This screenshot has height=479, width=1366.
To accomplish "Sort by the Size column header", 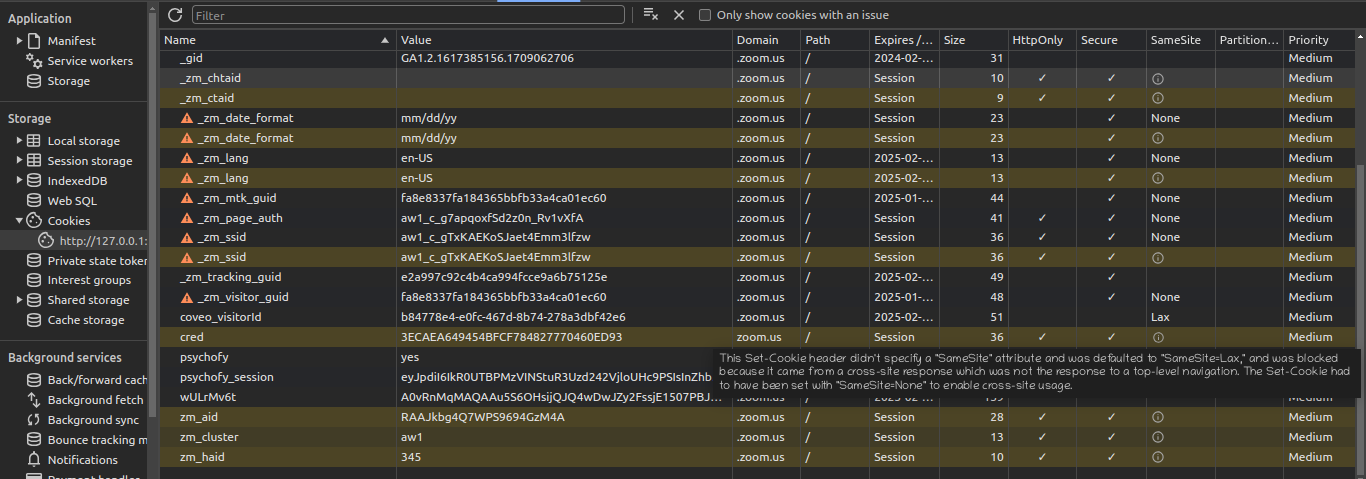I will (974, 40).
